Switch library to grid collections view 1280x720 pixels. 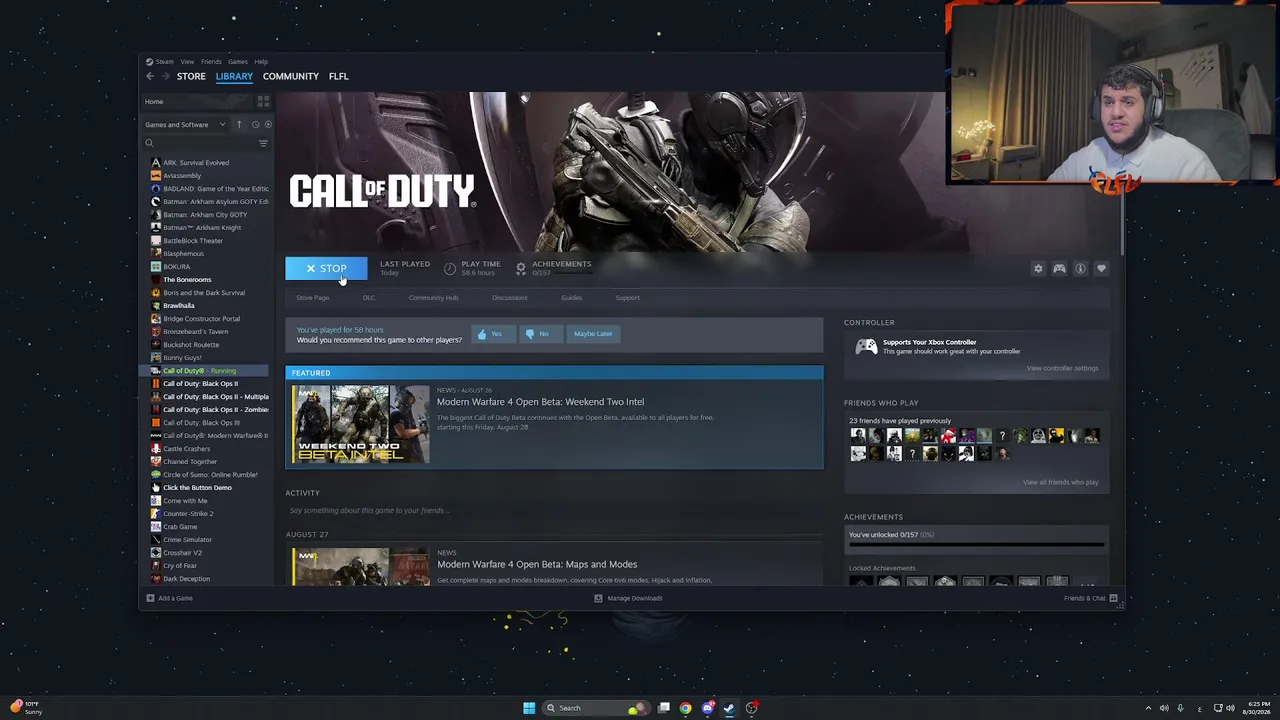263,102
